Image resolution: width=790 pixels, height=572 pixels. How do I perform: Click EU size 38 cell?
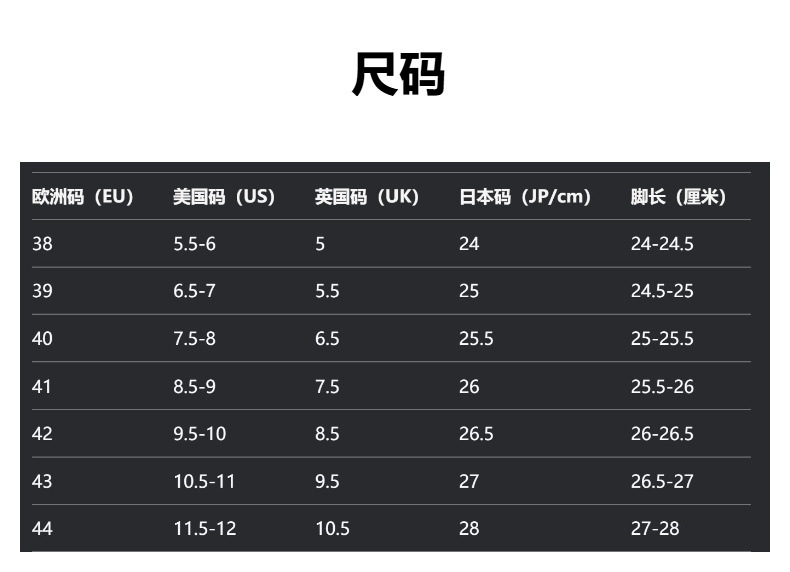tap(42, 244)
